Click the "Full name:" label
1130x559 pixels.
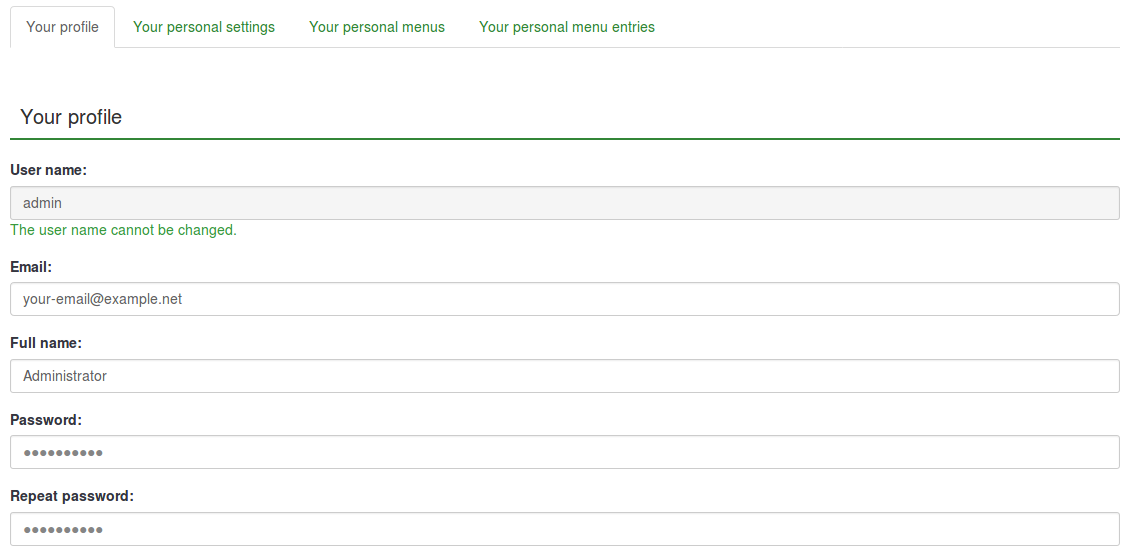[46, 343]
